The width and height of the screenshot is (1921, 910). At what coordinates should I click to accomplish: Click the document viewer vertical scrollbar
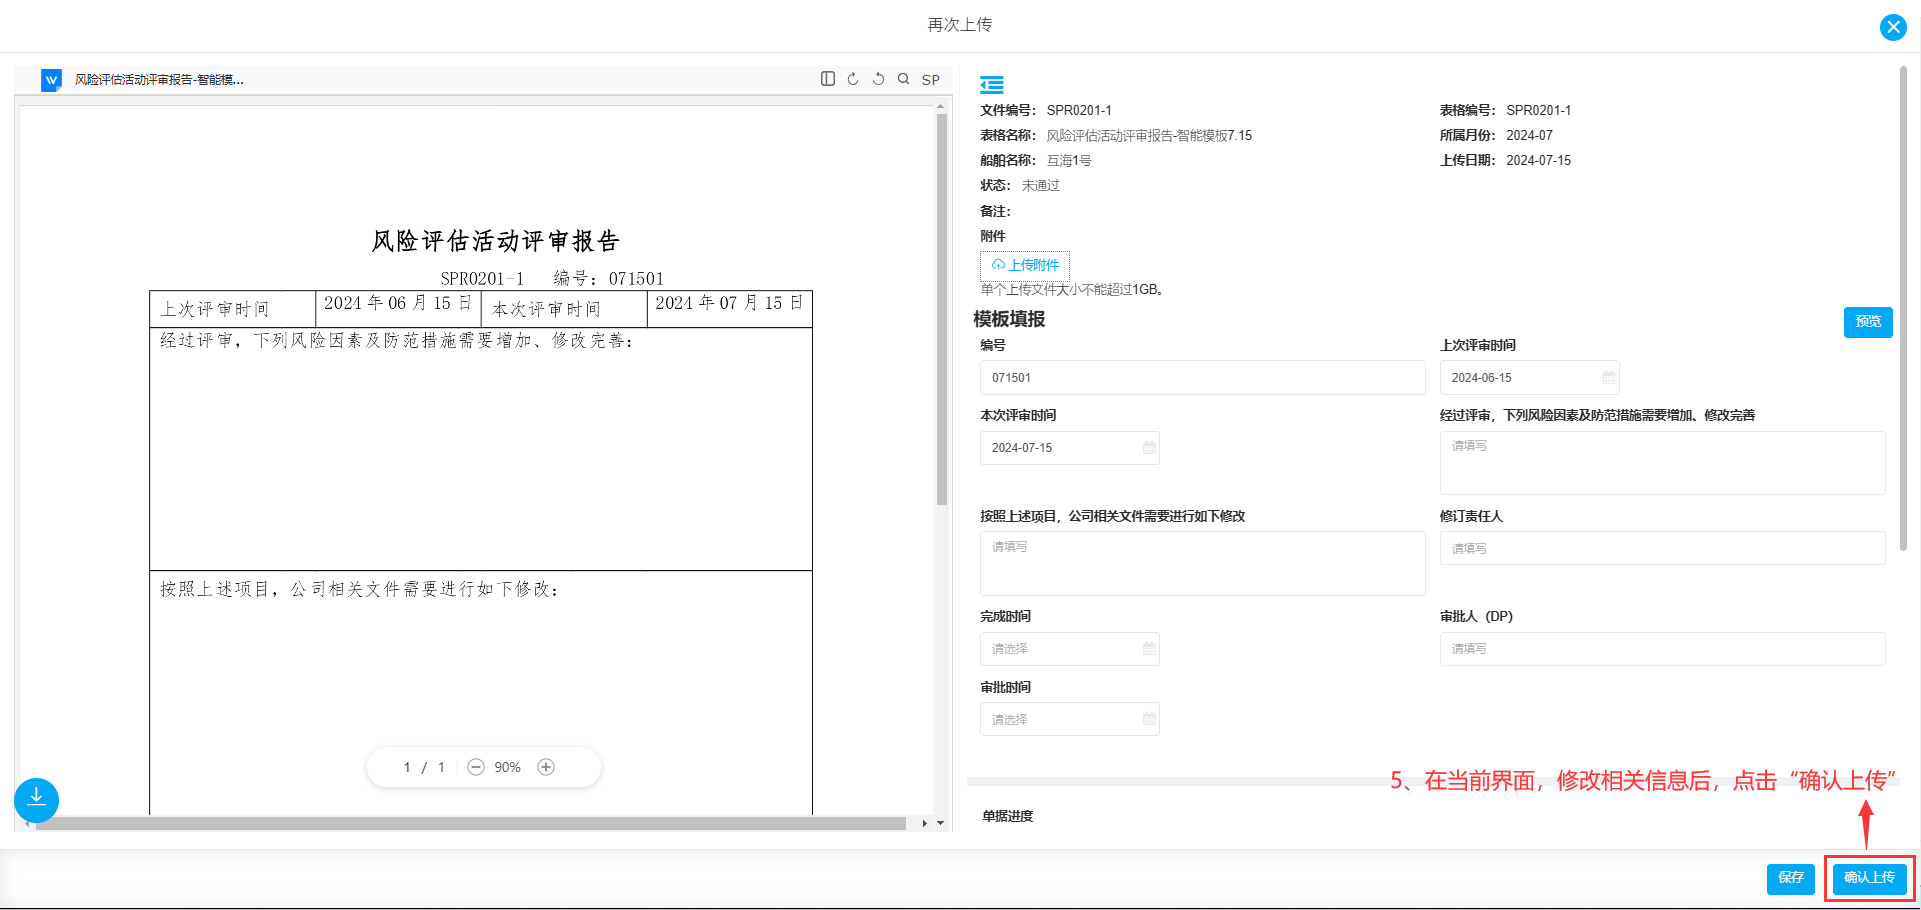(x=942, y=310)
